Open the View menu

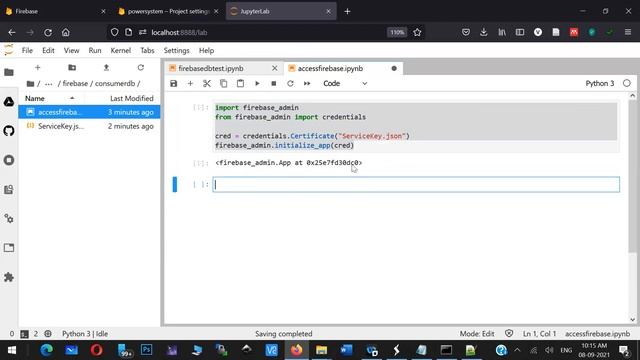pos(71,51)
